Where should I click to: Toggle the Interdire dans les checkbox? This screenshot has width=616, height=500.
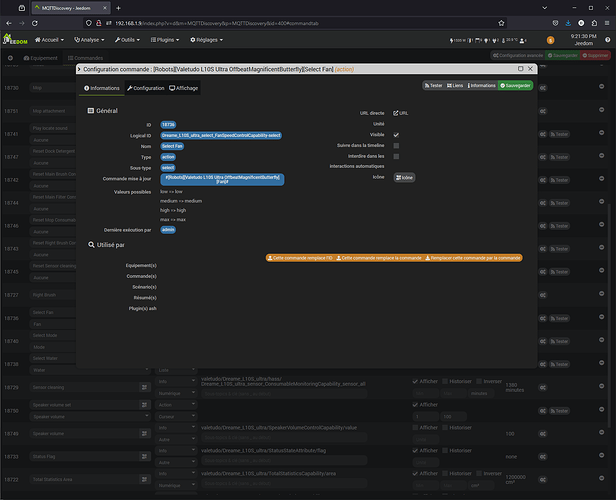tap(397, 156)
